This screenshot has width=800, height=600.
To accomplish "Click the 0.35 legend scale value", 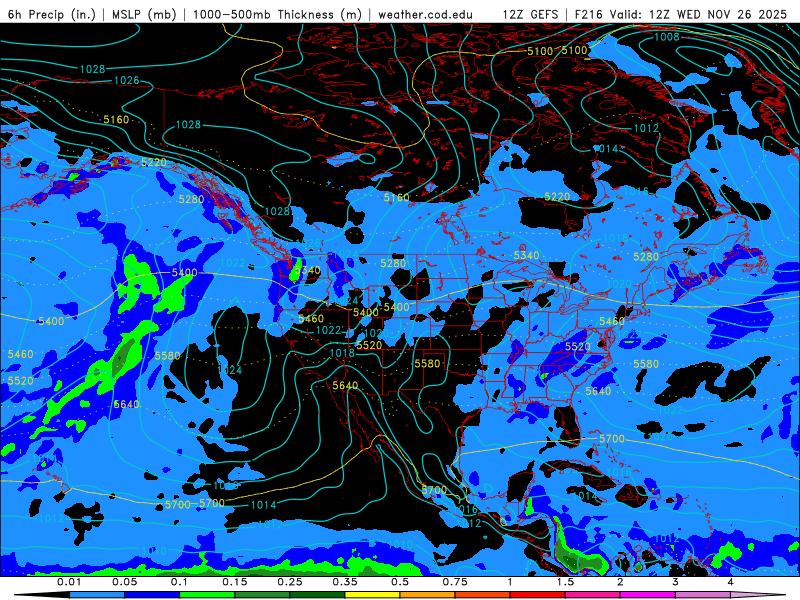I will pyautogui.click(x=345, y=582).
